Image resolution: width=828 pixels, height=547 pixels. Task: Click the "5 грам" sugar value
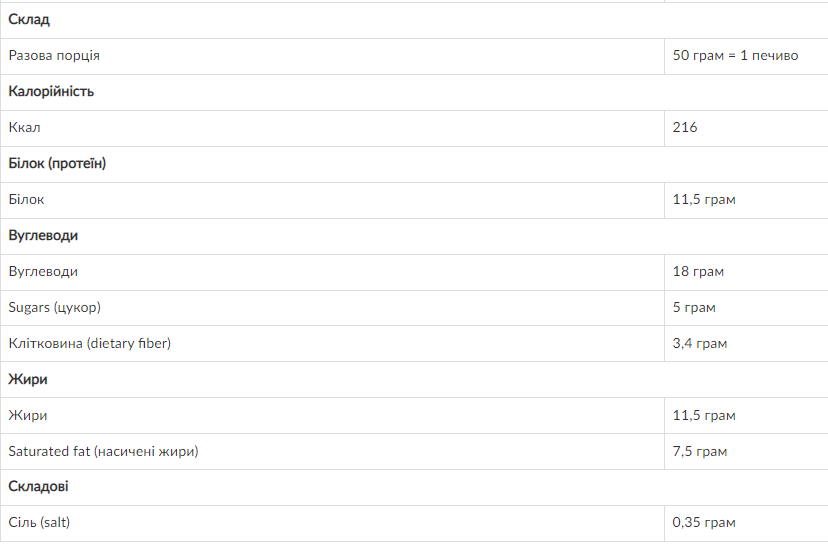click(694, 308)
